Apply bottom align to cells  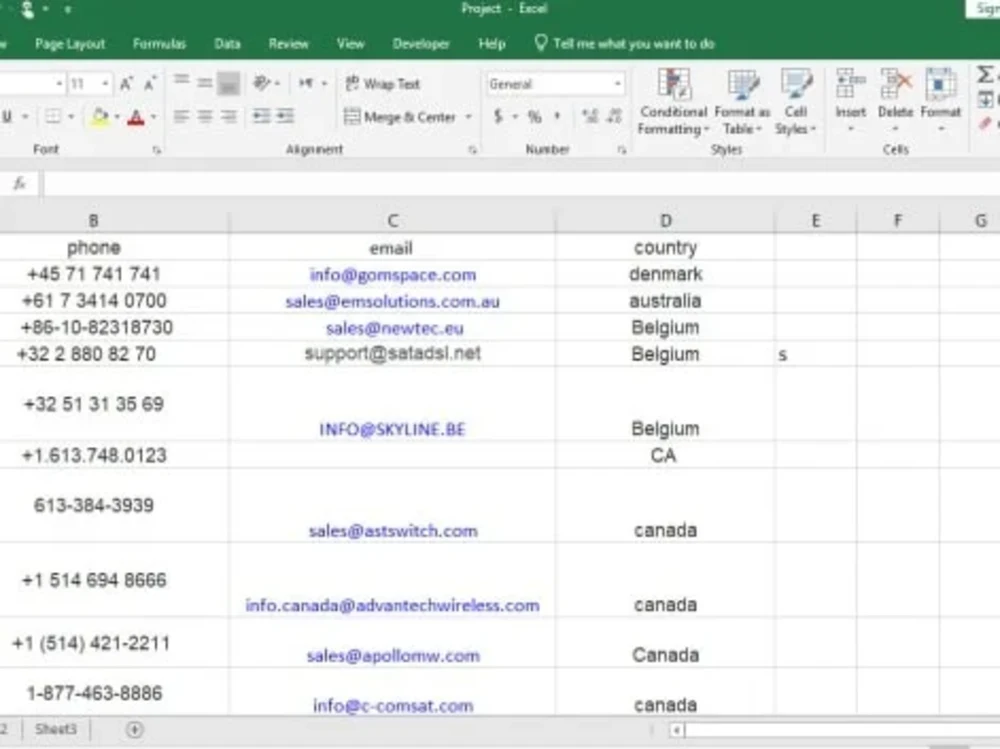point(228,83)
